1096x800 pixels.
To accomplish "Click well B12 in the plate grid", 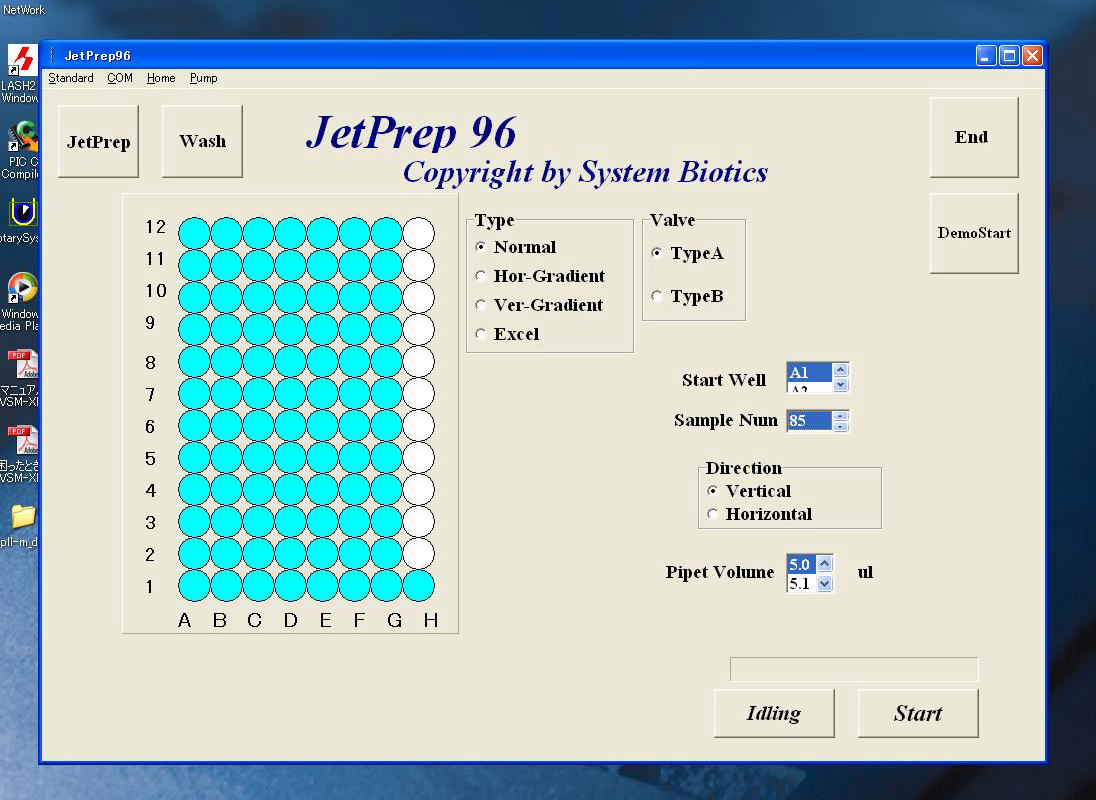I will coord(226,233).
